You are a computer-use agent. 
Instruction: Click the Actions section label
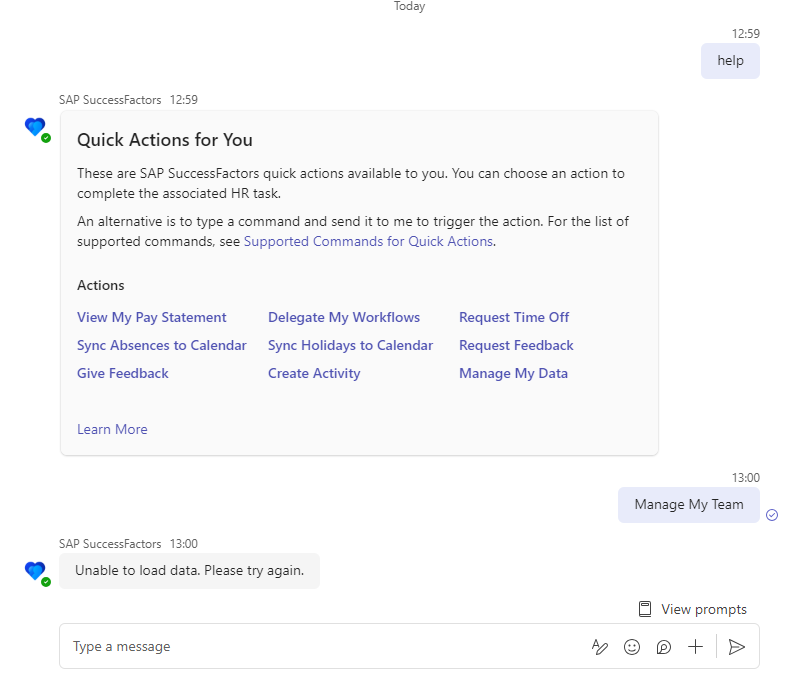coord(100,285)
